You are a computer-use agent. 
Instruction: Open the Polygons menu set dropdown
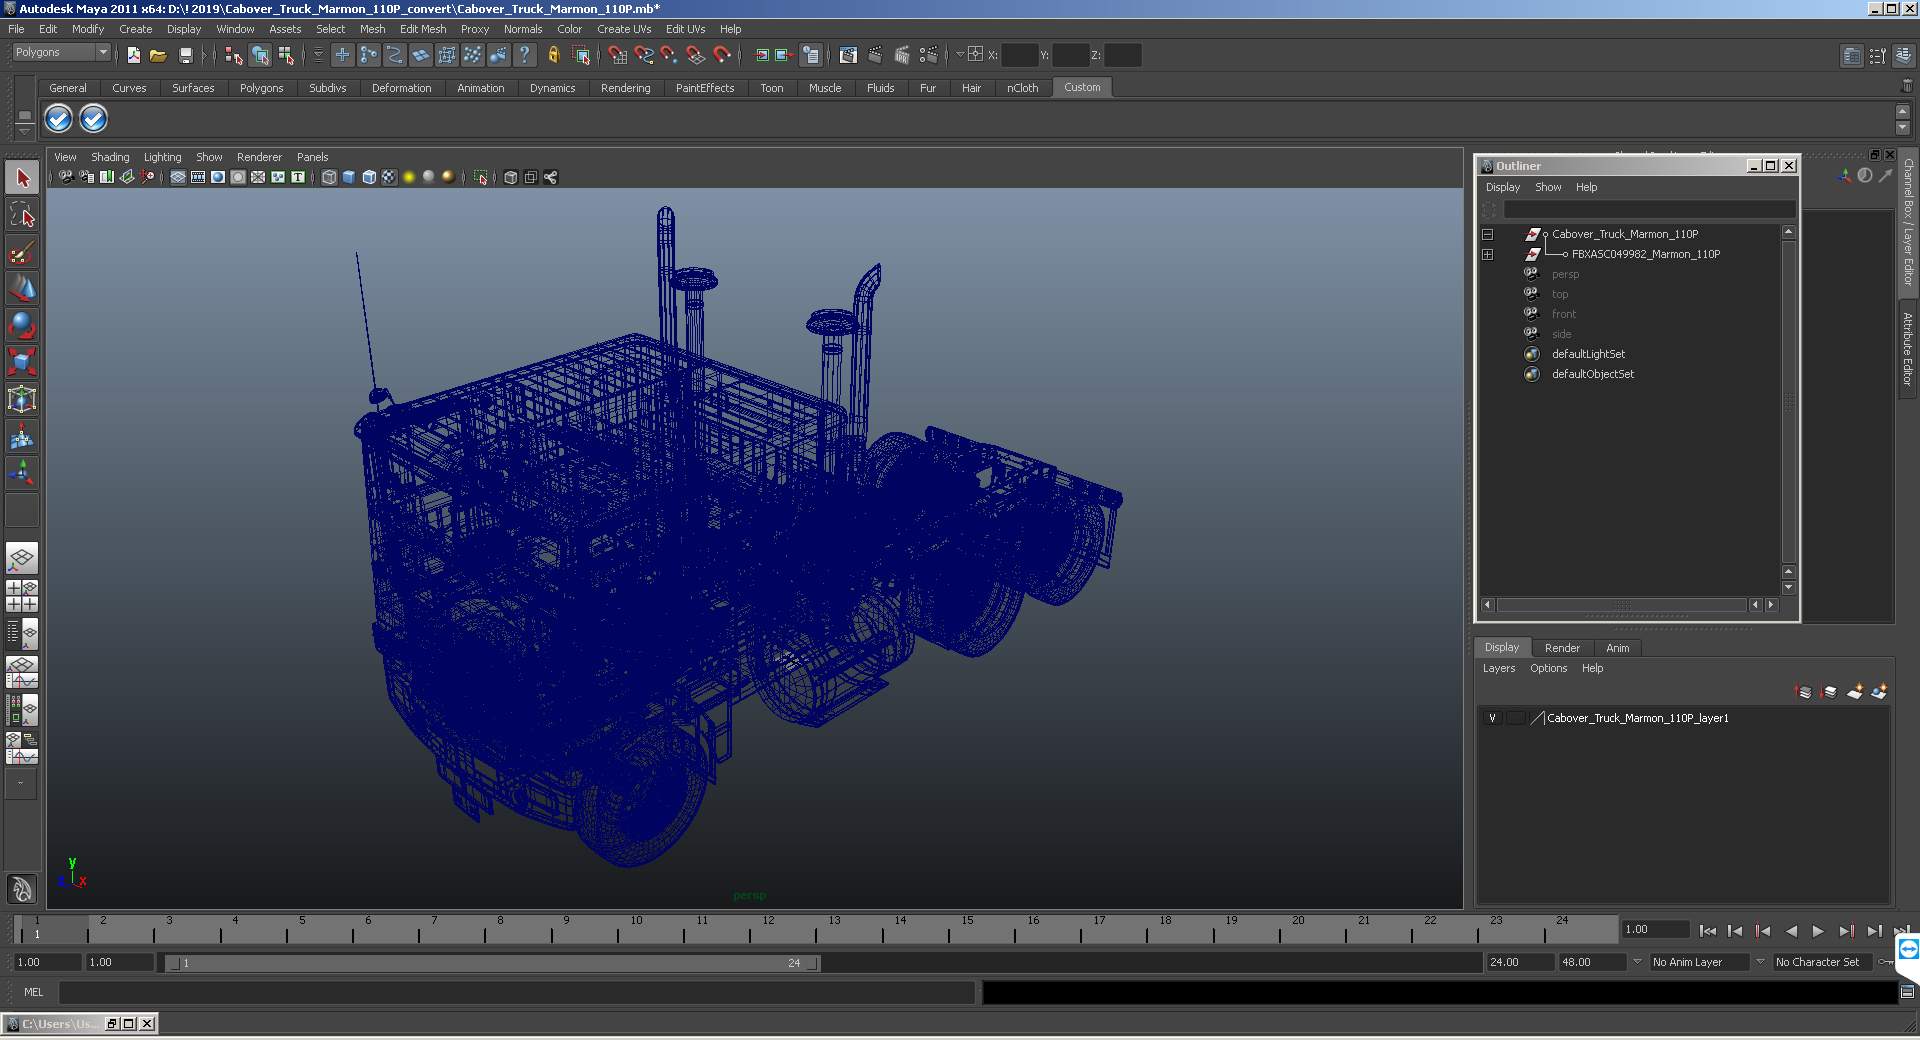click(x=60, y=52)
